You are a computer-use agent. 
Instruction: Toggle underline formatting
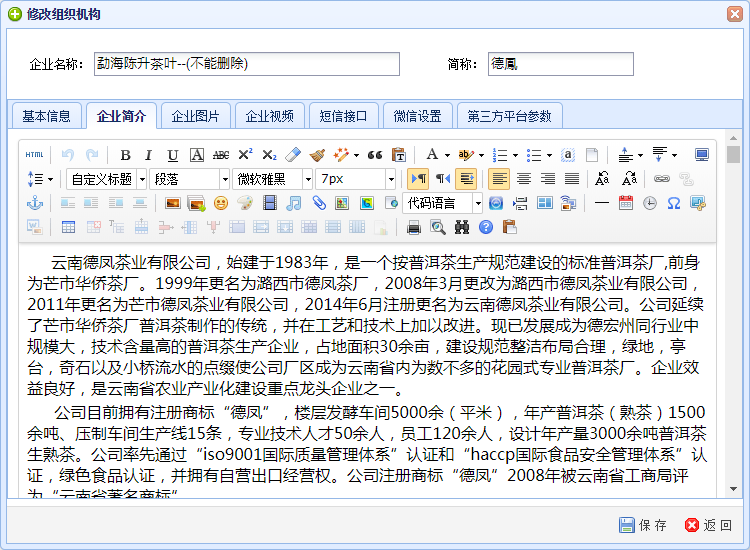[173, 155]
